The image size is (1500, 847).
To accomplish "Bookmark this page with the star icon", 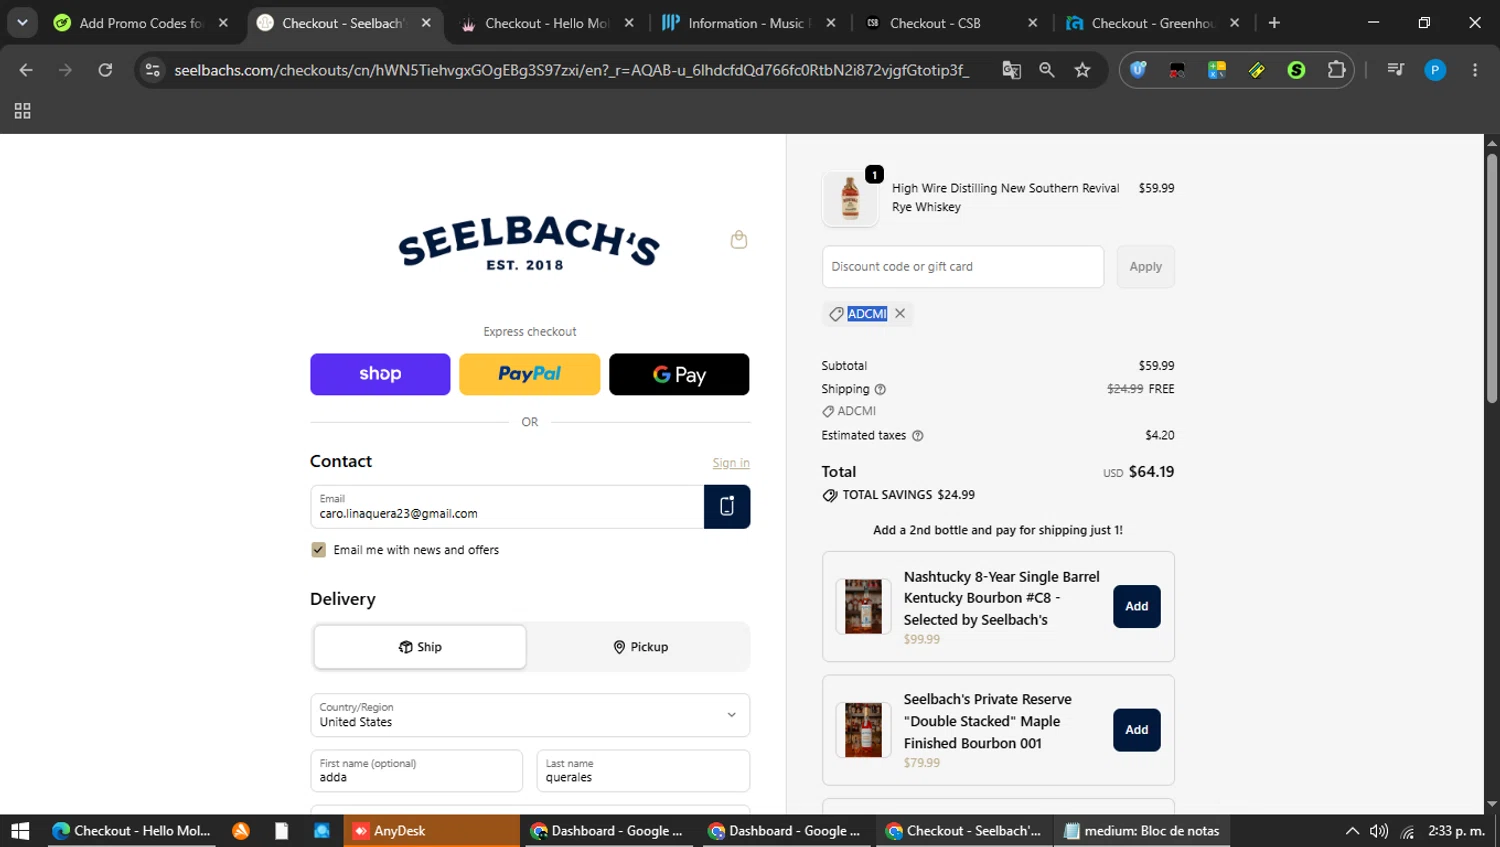I will [x=1082, y=70].
